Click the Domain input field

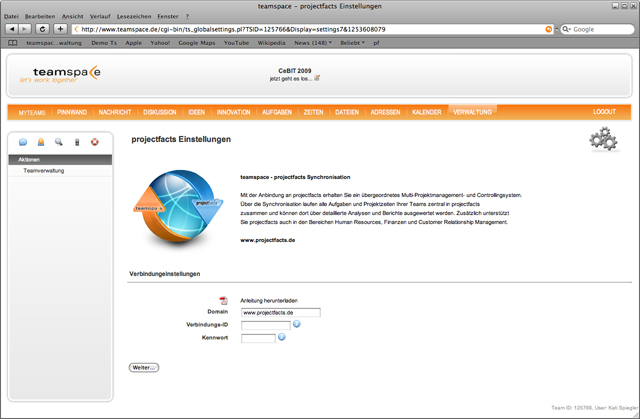281,313
